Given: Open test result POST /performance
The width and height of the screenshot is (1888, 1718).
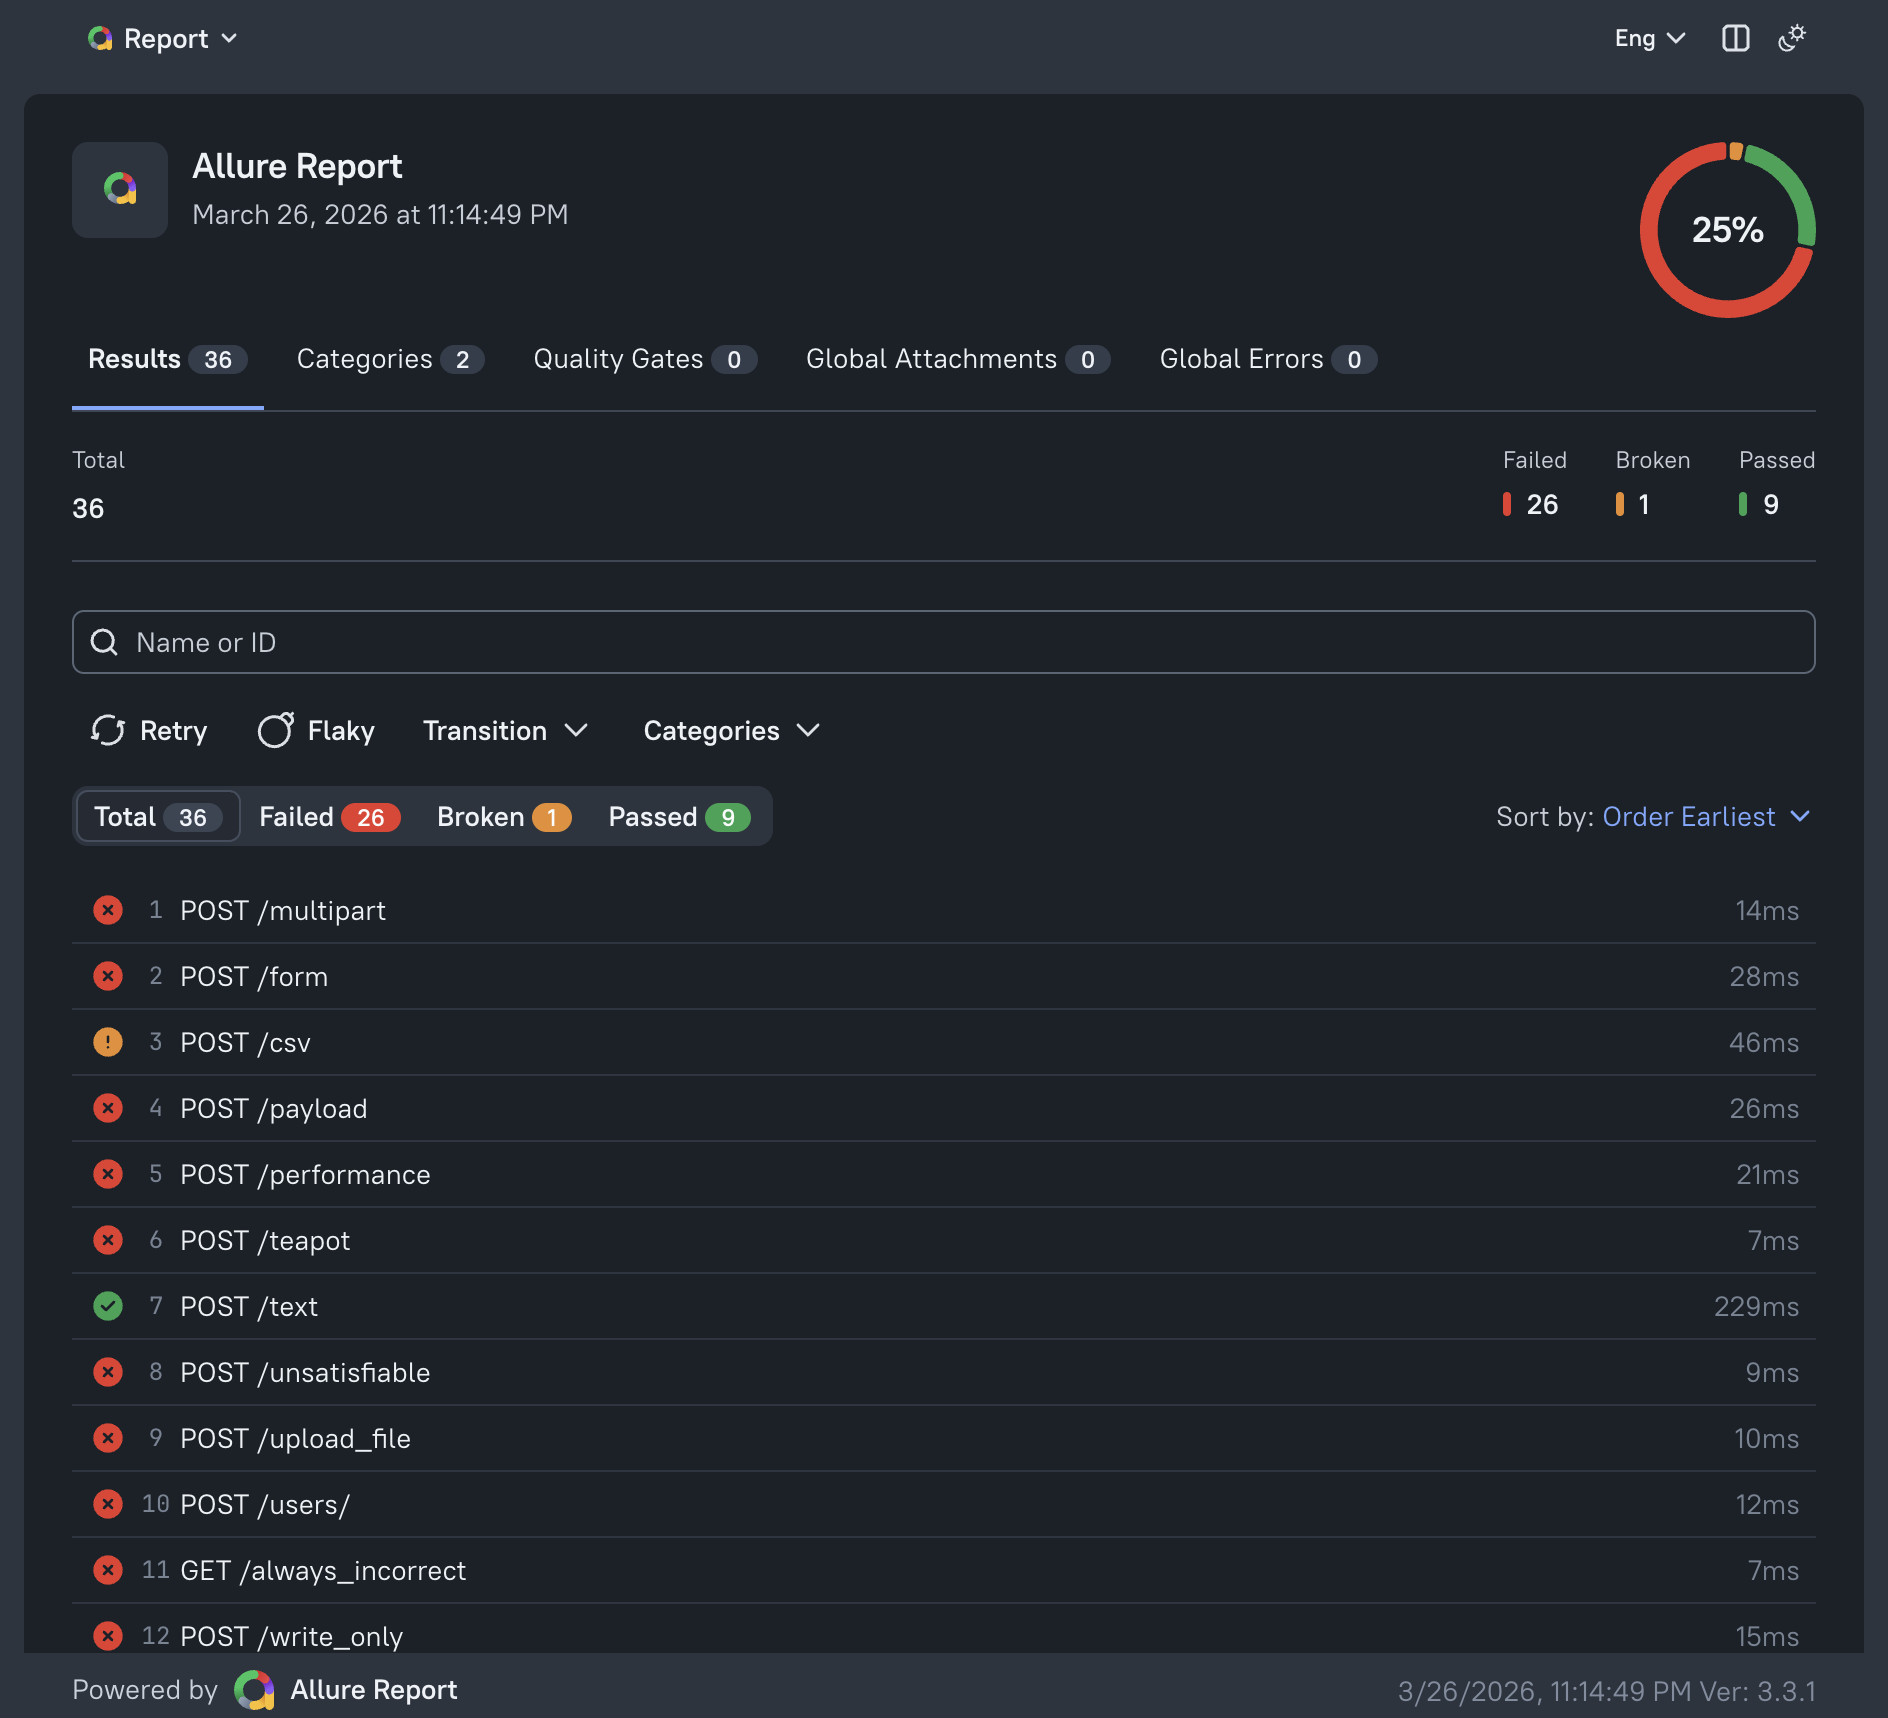Looking at the screenshot, I should point(944,1174).
